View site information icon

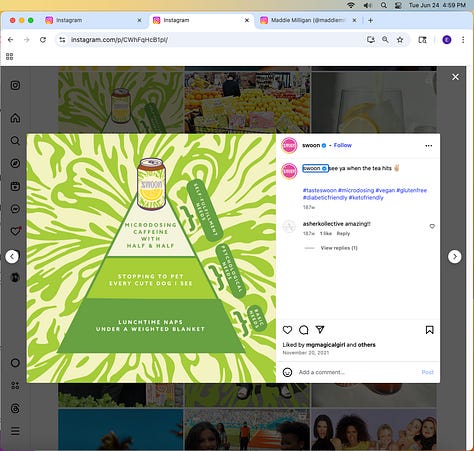pos(62,40)
